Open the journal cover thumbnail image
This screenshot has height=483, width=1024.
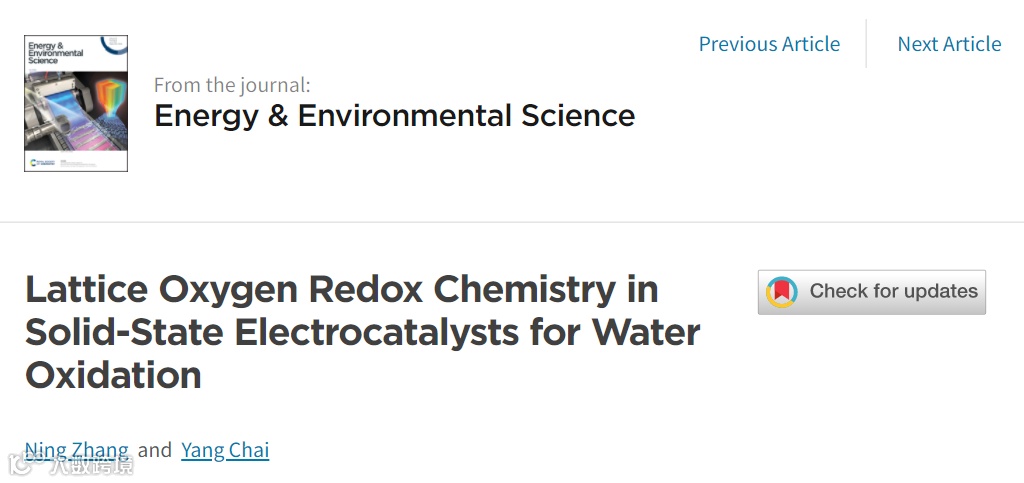76,104
